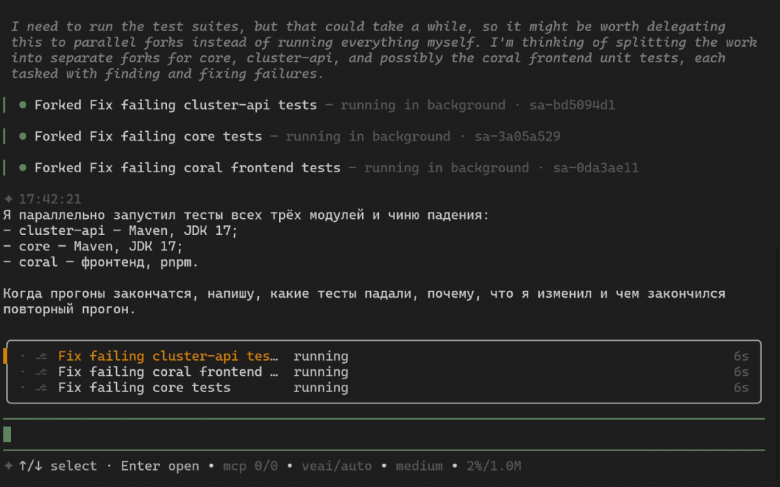Click the agent id sa-bd5094d1
Viewport: 780px width, 487px height.
tap(572, 105)
